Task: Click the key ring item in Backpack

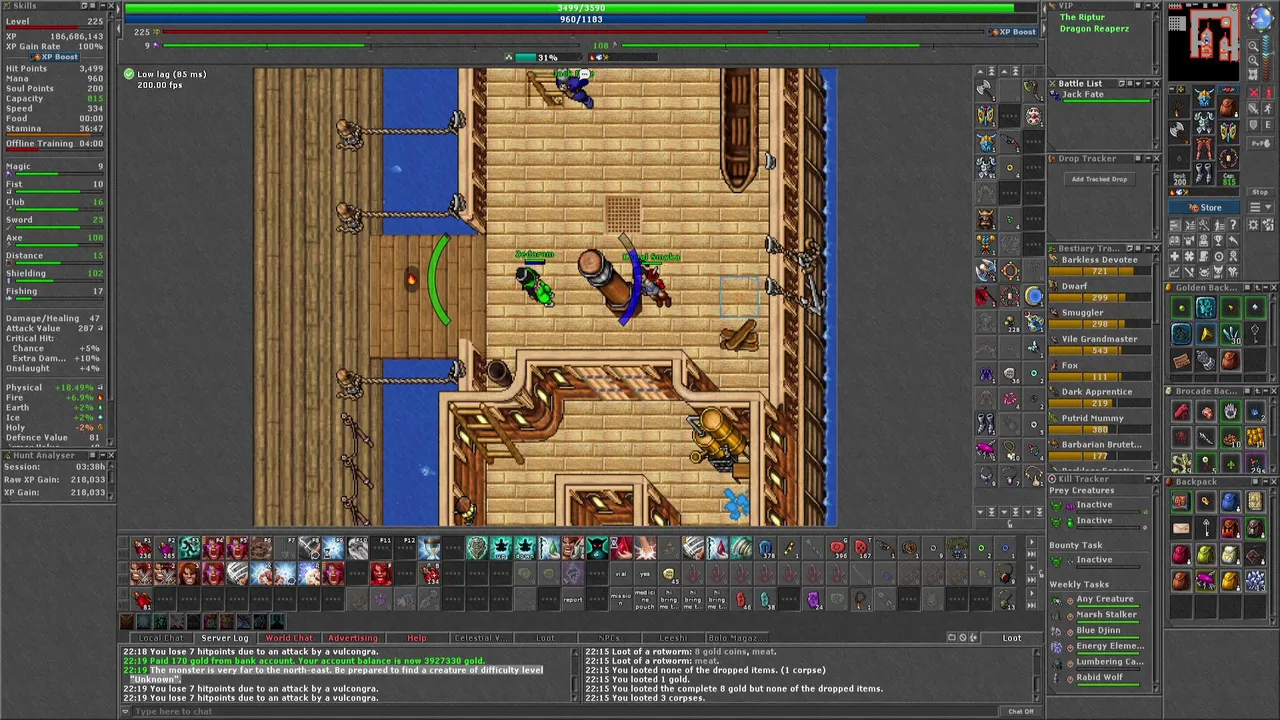Action: coord(1206,529)
